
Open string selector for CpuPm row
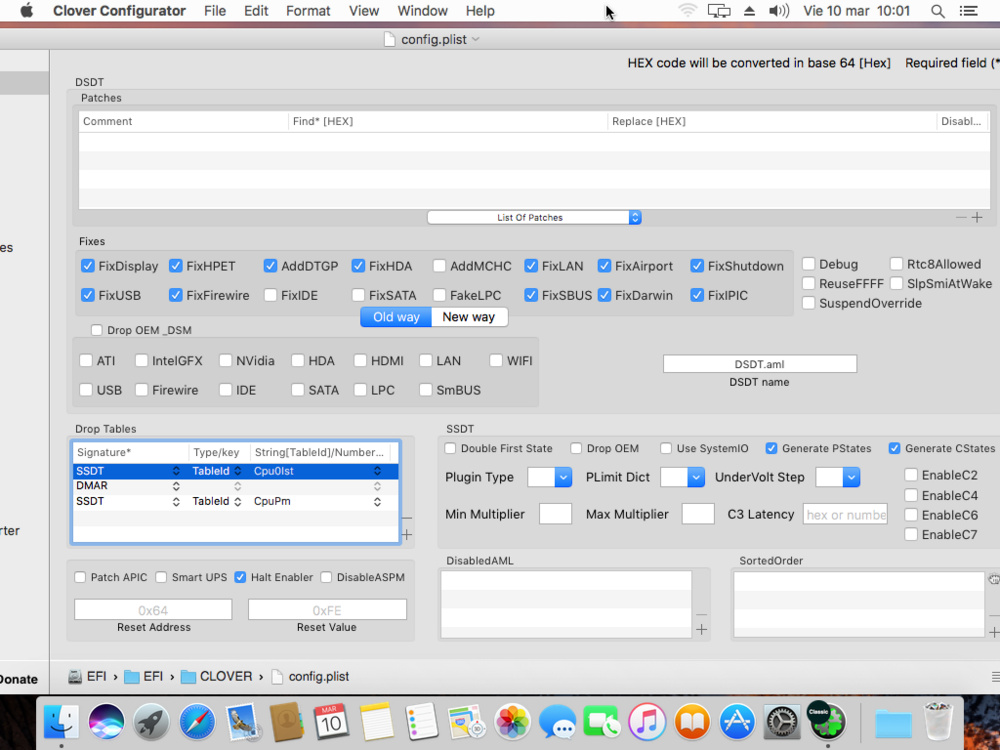pos(378,501)
